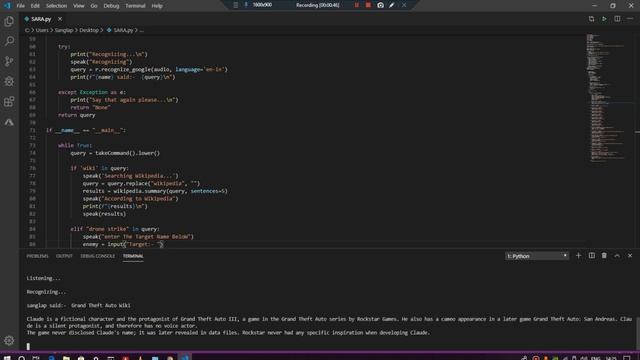Viewport: 640px width, 360px height.
Task: Split the editor to the right
Action: (x=617, y=19)
